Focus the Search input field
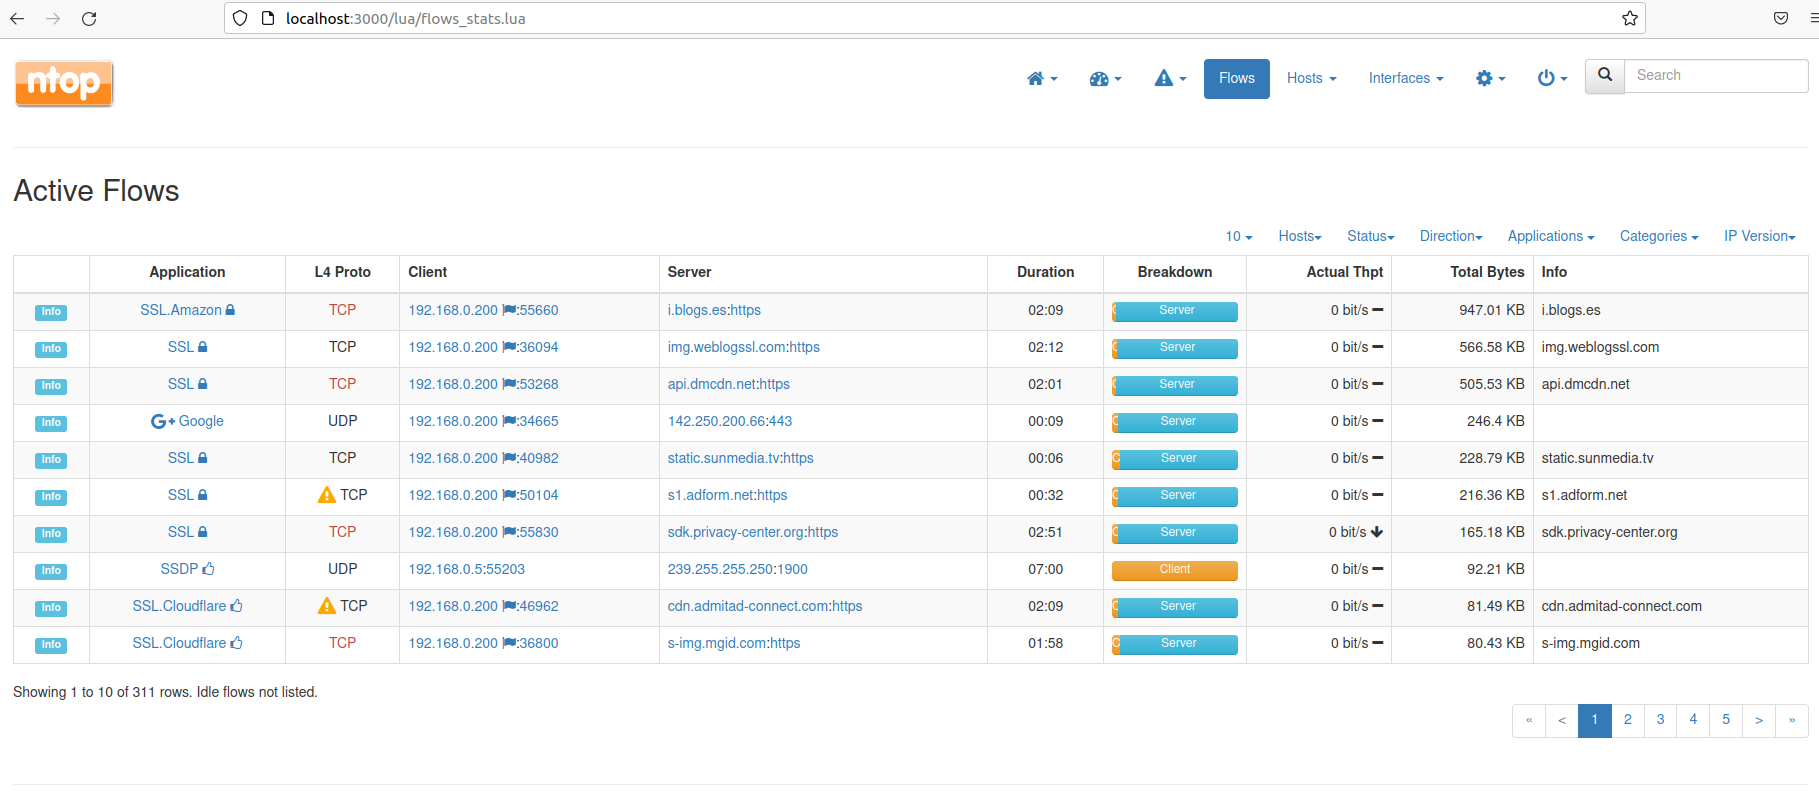Screen dimensions: 1819x793 (x=1715, y=76)
